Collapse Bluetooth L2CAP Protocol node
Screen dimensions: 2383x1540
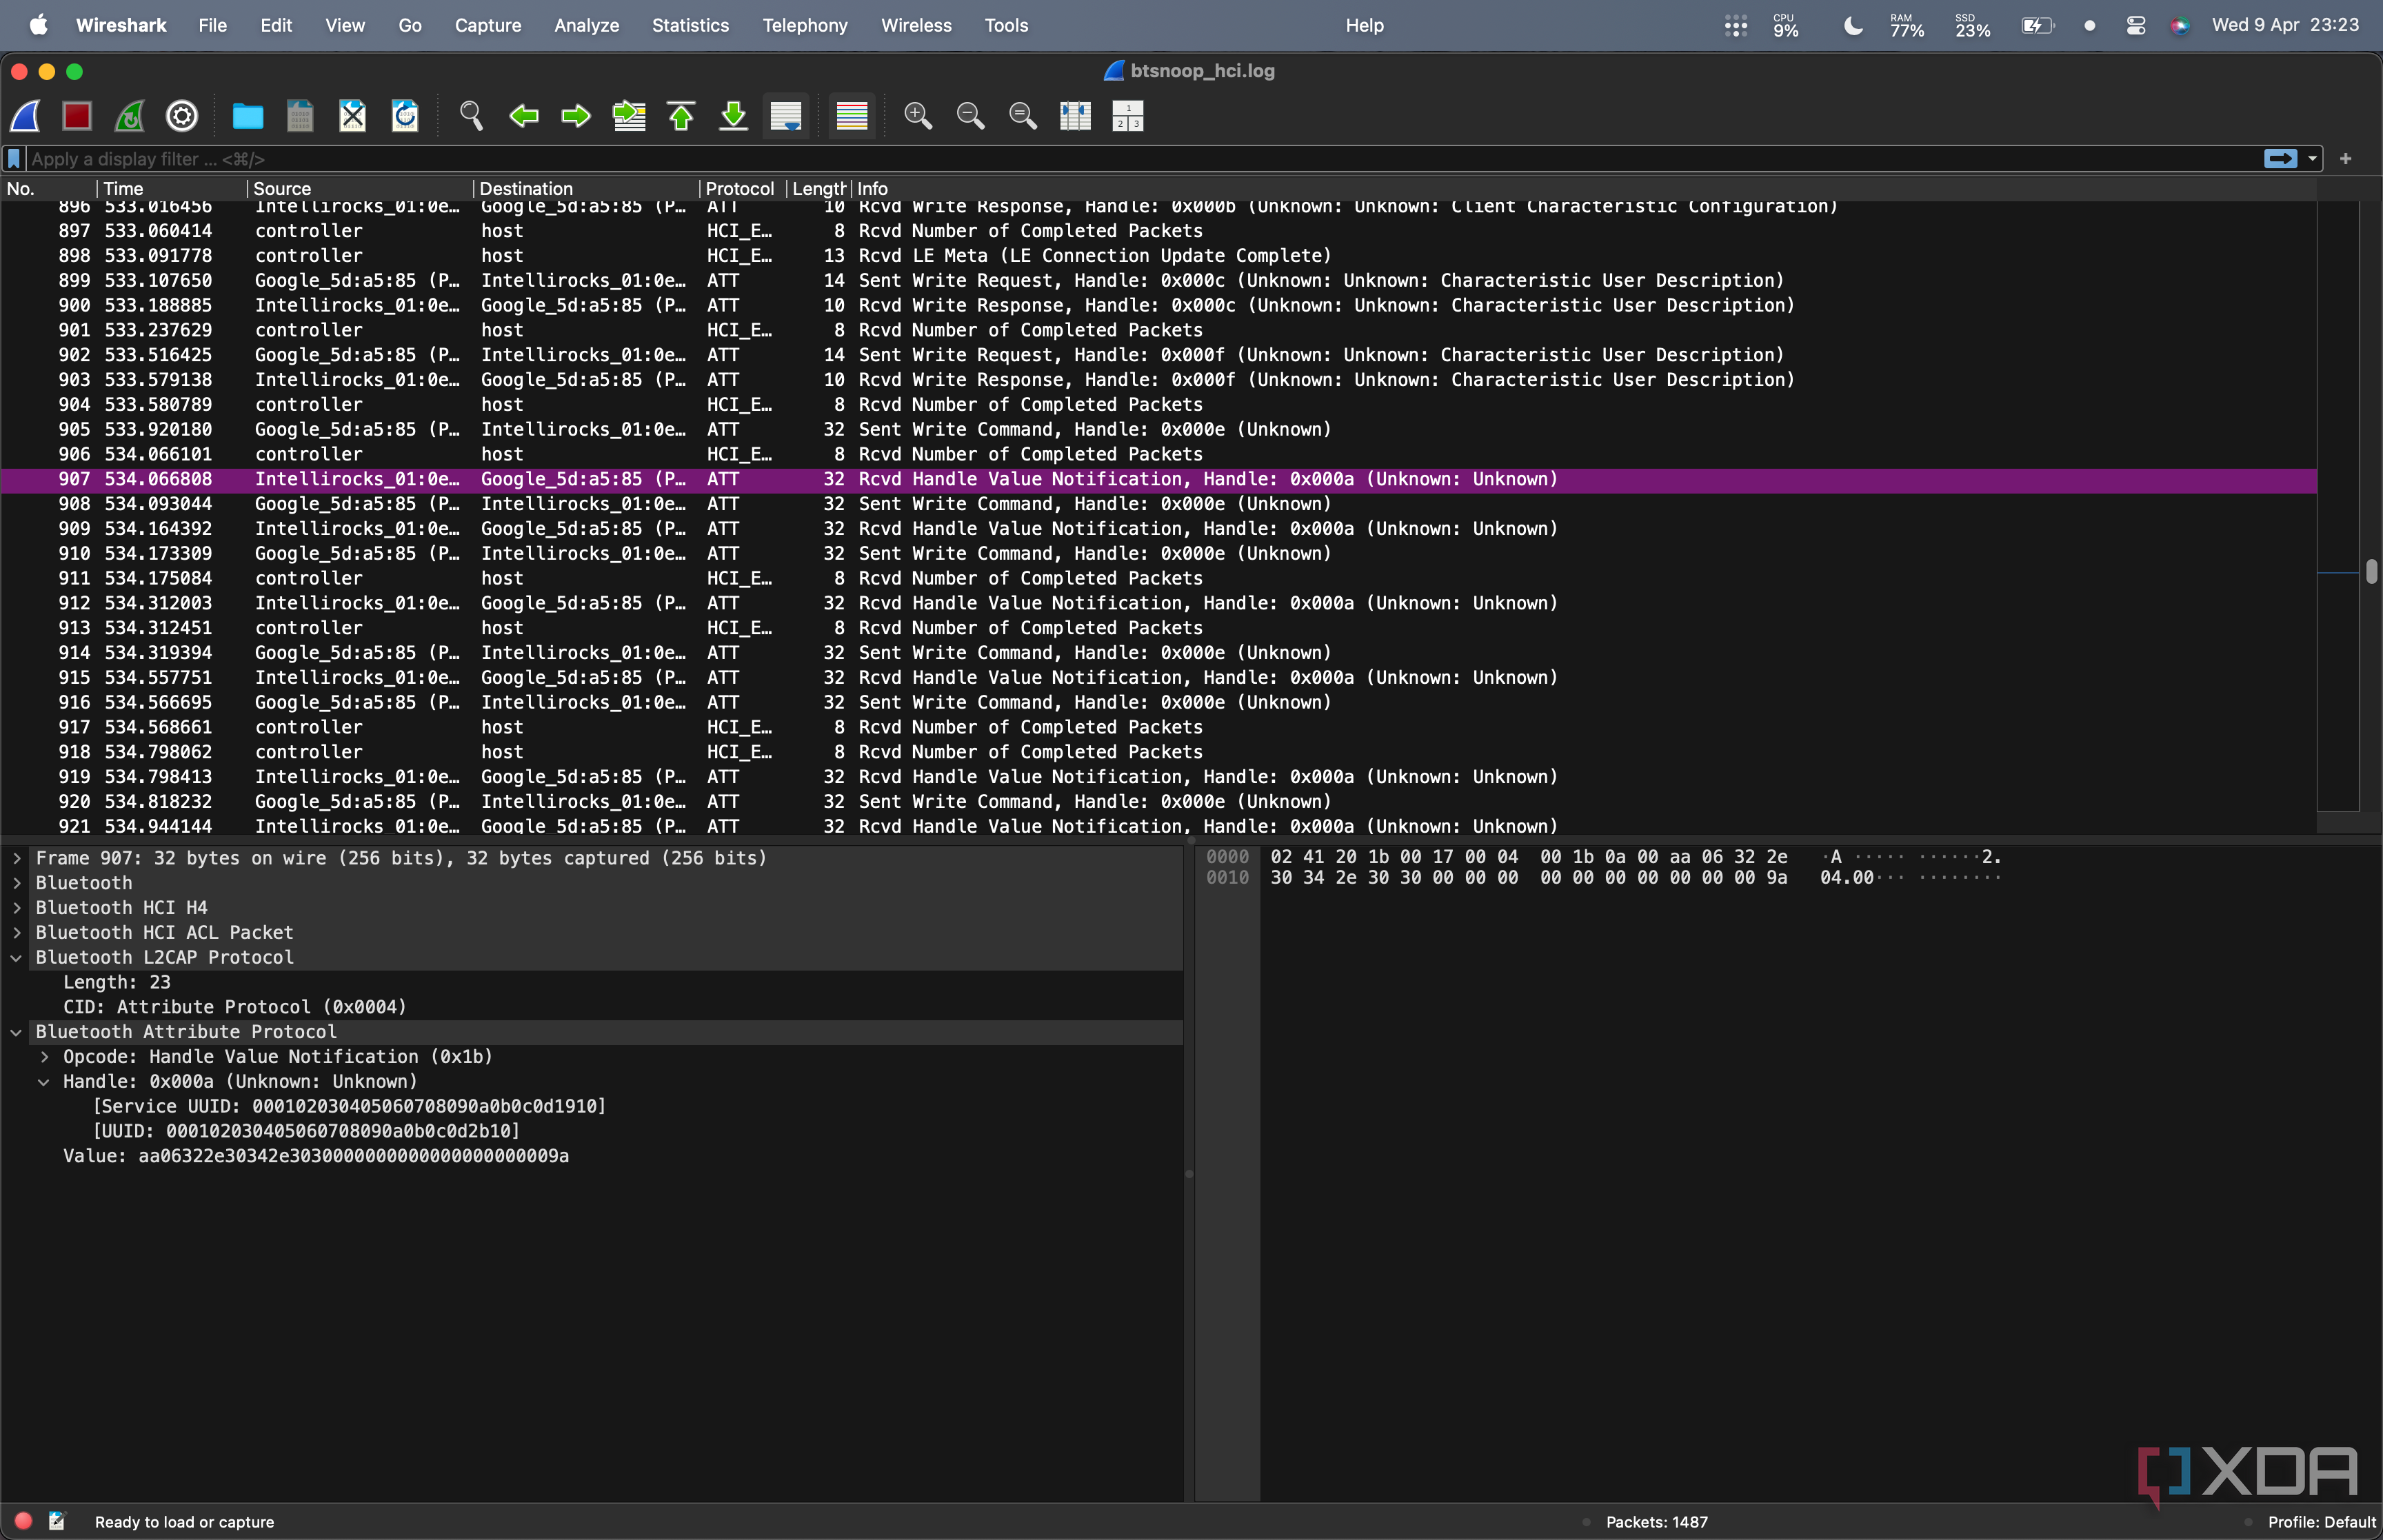pyautogui.click(x=17, y=958)
